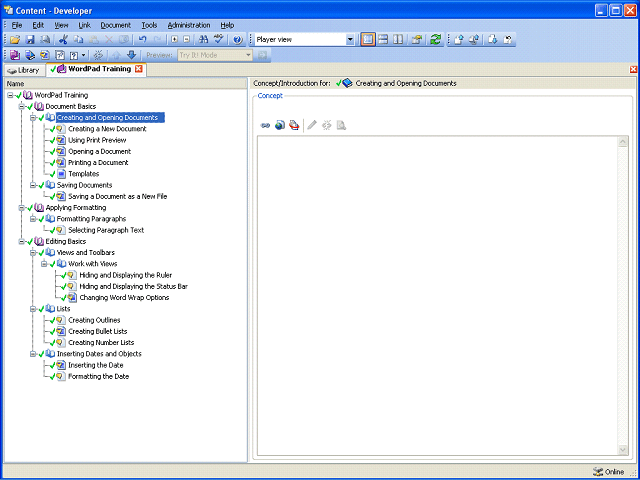Select the Formatting the Date topic

click(x=98, y=377)
